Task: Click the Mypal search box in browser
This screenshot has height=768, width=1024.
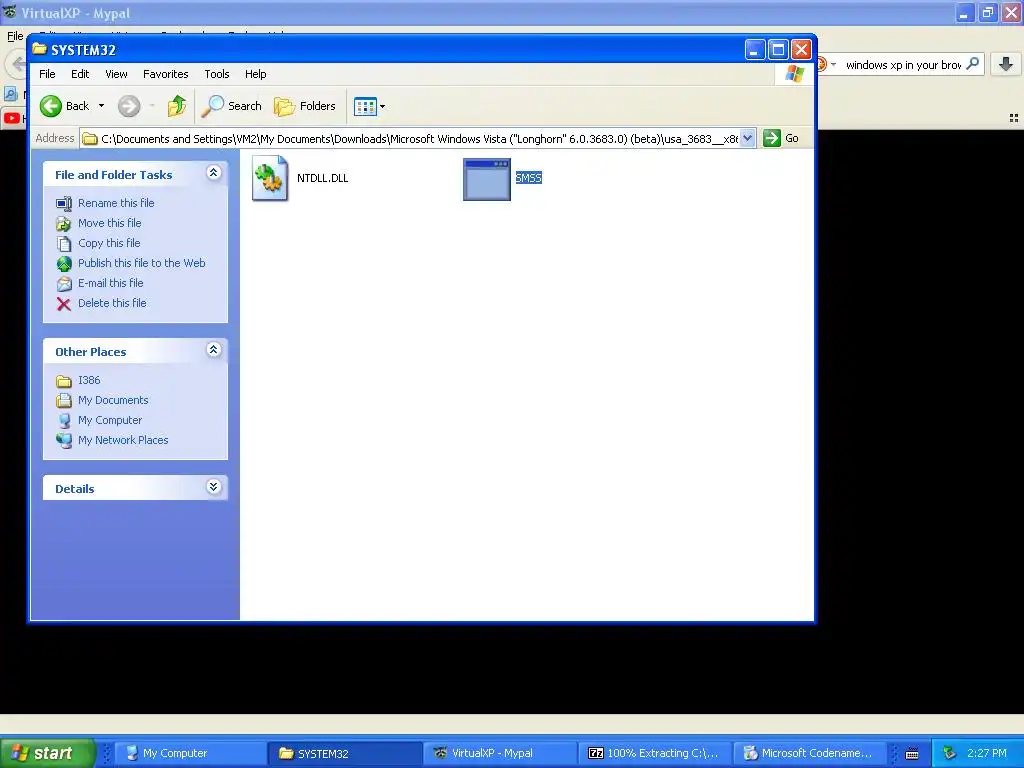Action: coord(903,65)
